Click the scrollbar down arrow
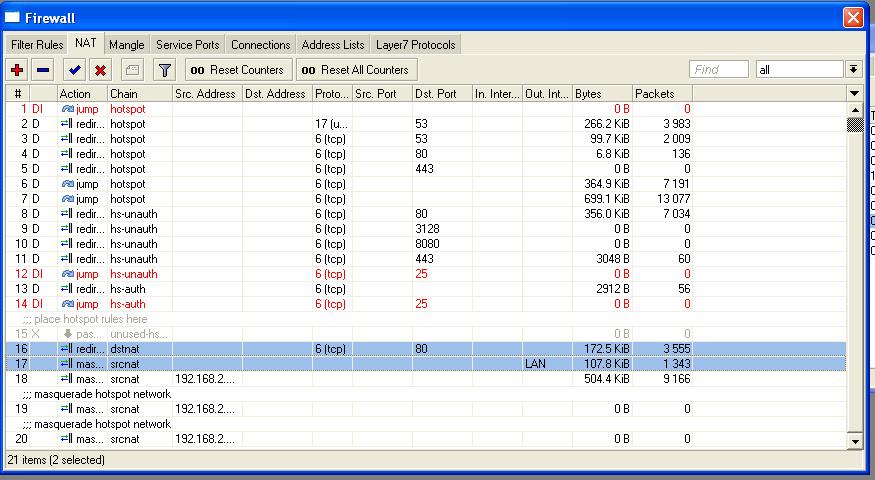The height and width of the screenshot is (480, 875). click(854, 441)
